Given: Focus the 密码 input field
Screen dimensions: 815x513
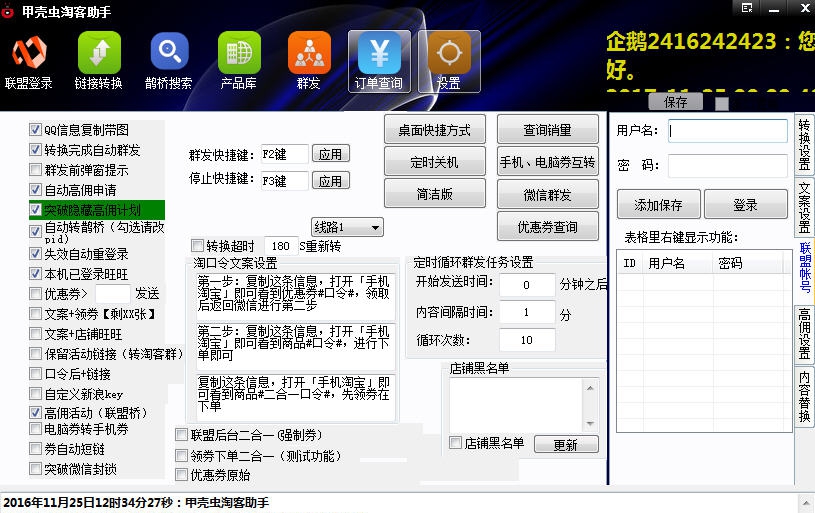Looking at the screenshot, I should click(727, 166).
